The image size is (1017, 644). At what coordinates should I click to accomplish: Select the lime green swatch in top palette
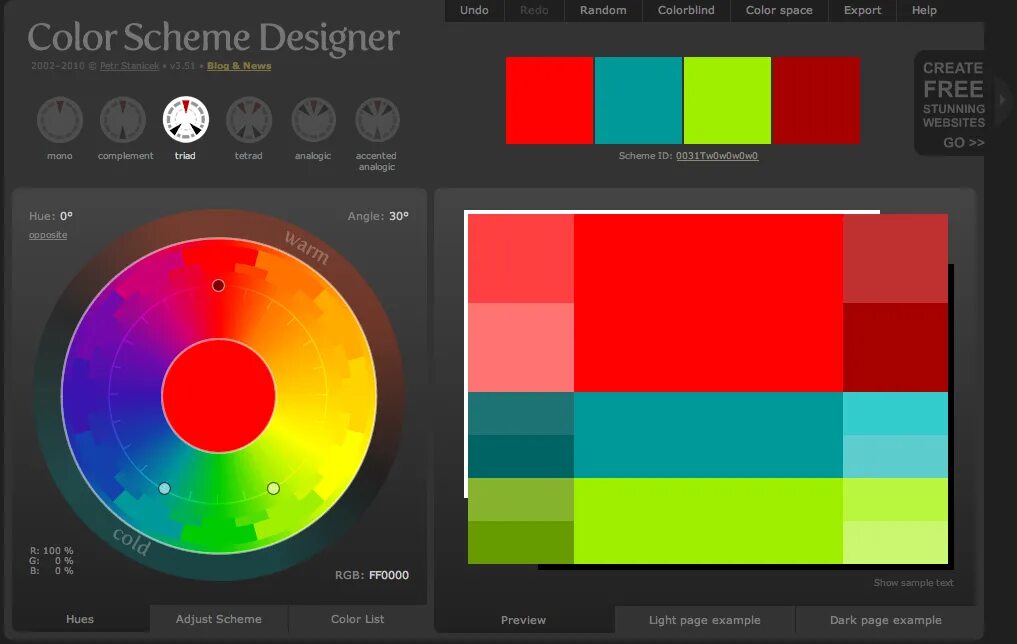tap(727, 101)
